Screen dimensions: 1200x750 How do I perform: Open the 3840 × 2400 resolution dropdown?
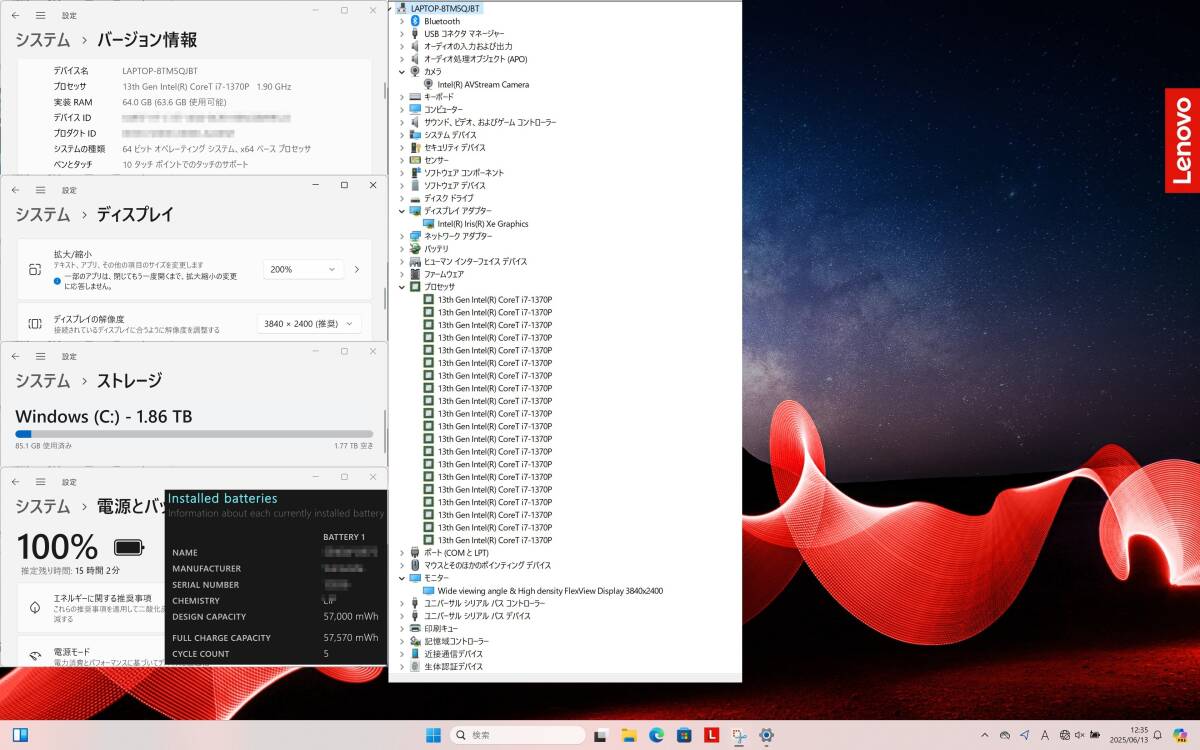point(308,324)
